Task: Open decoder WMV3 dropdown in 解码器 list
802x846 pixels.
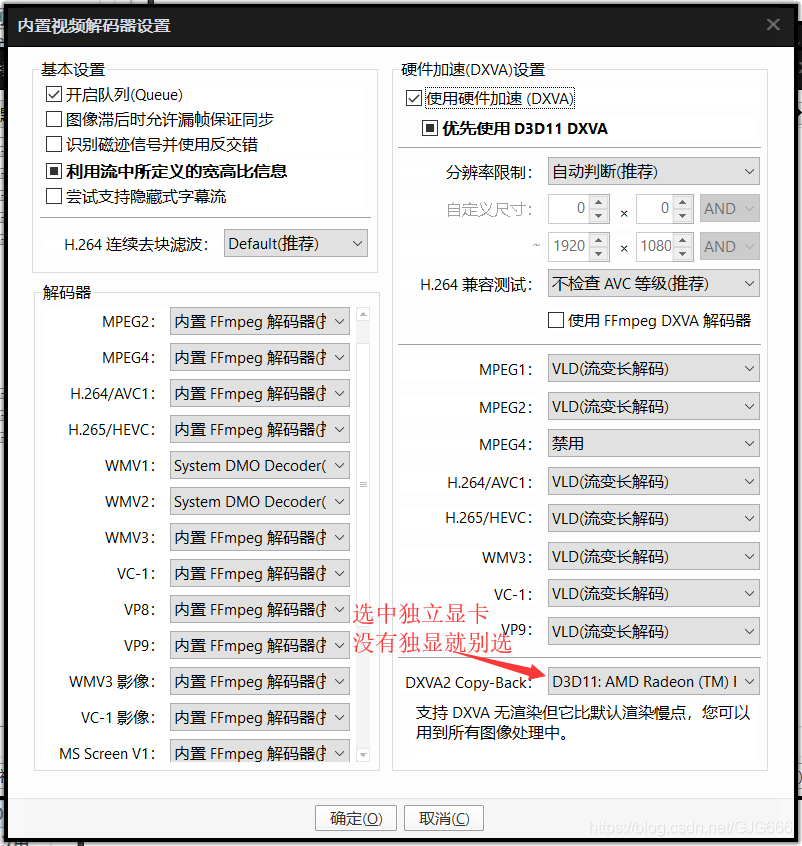Action: pos(260,537)
